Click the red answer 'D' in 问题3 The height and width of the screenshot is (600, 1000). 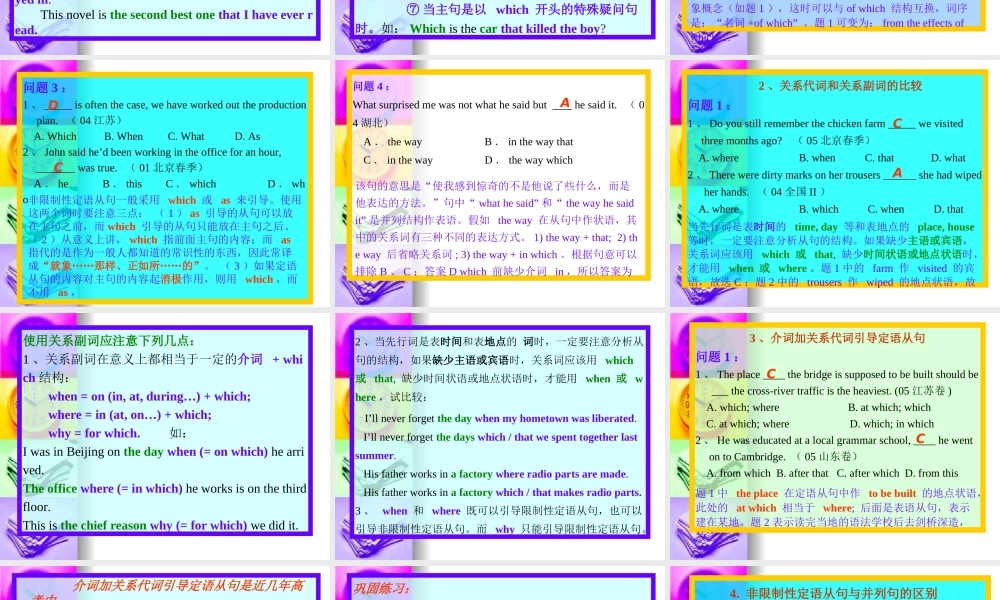[53, 105]
